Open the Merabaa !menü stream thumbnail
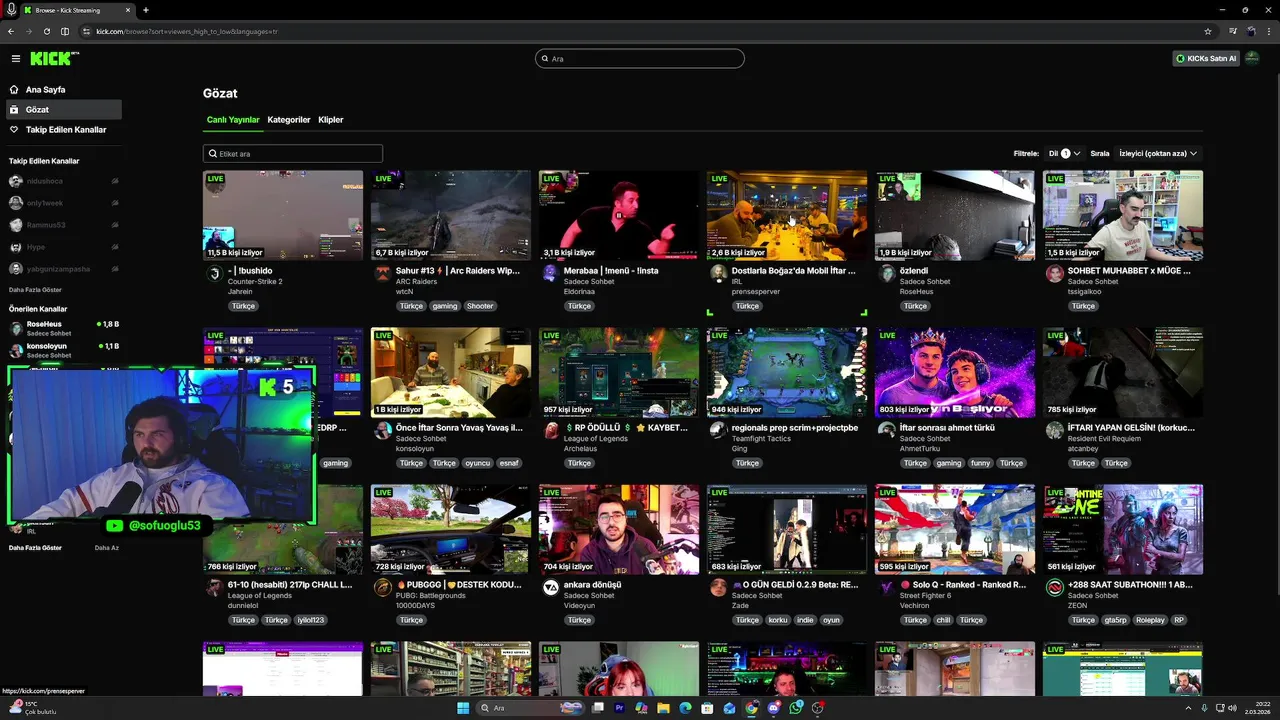The height and width of the screenshot is (720, 1280). click(x=619, y=215)
